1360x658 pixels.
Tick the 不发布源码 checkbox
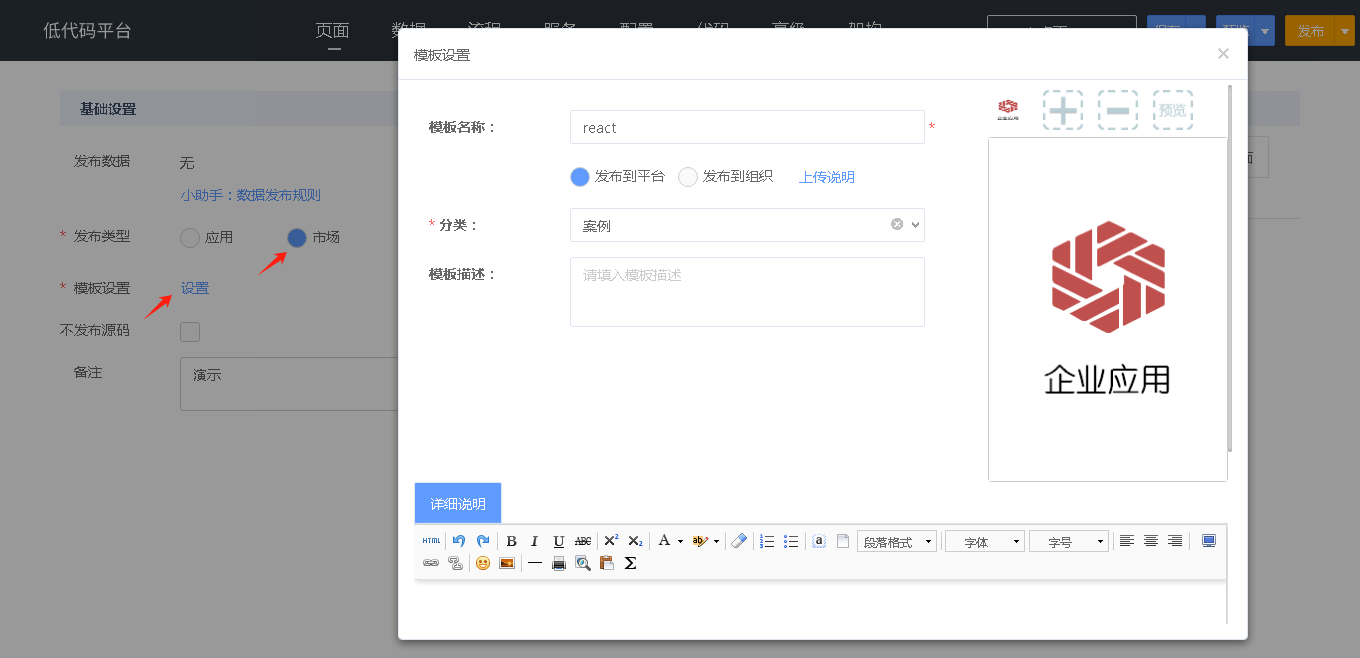point(190,332)
